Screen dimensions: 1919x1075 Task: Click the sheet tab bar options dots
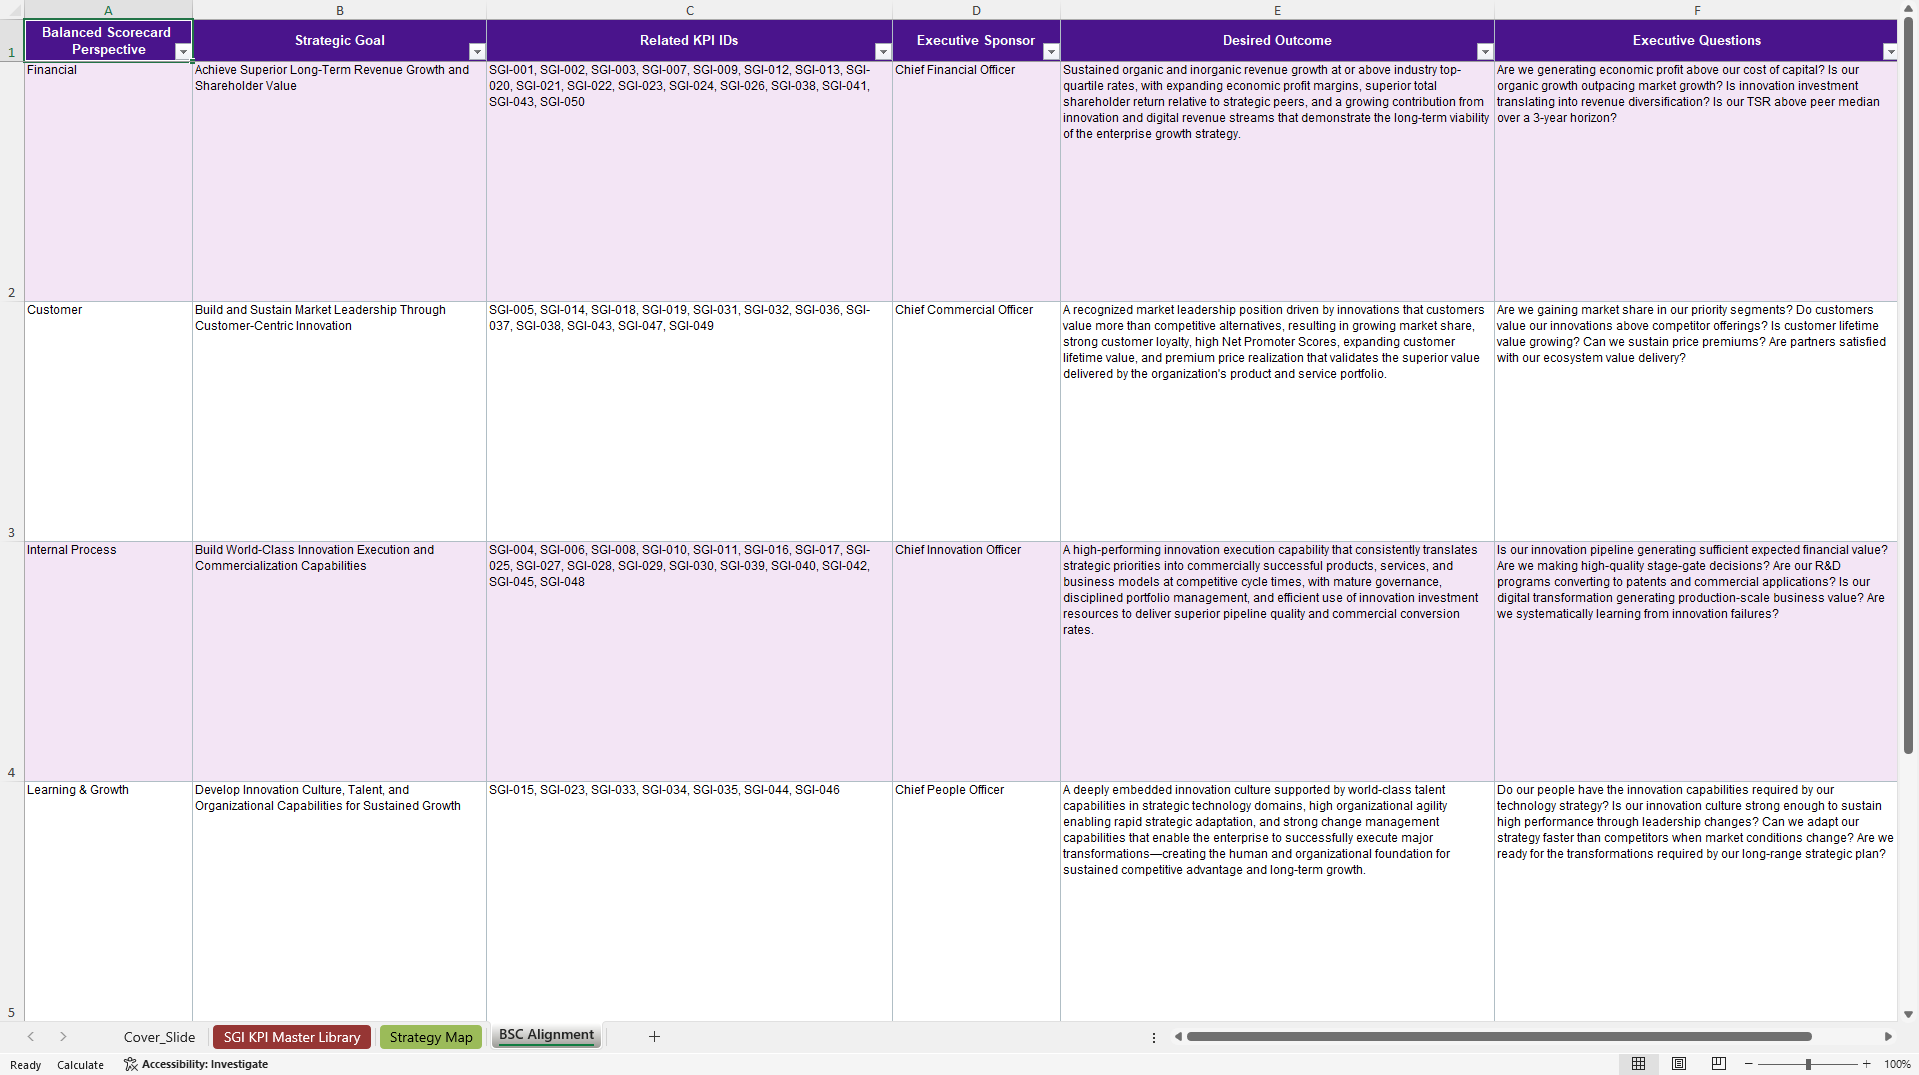coord(1154,1037)
